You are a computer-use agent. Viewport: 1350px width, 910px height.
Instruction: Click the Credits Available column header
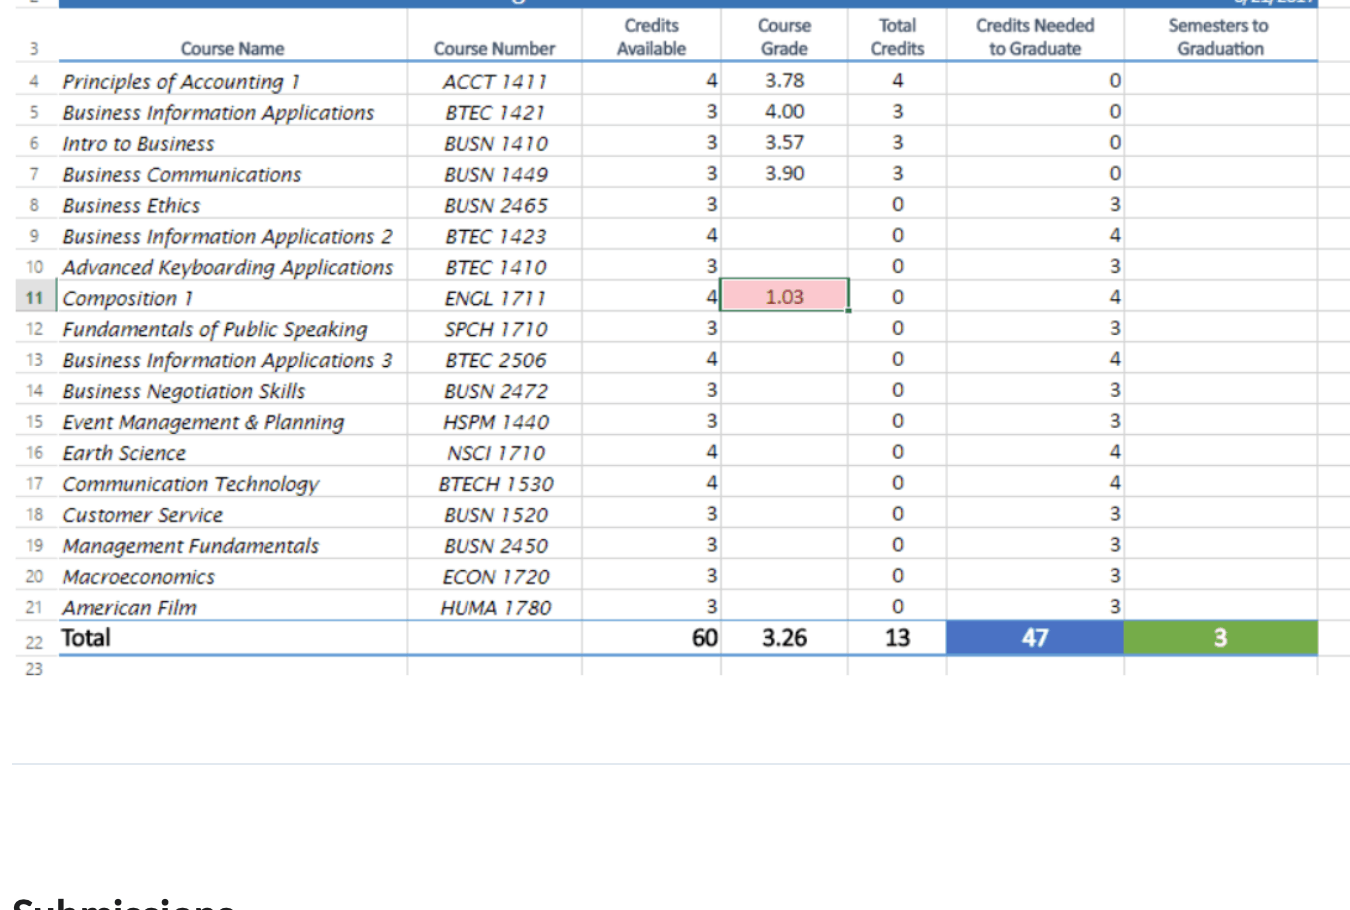pyautogui.click(x=651, y=37)
